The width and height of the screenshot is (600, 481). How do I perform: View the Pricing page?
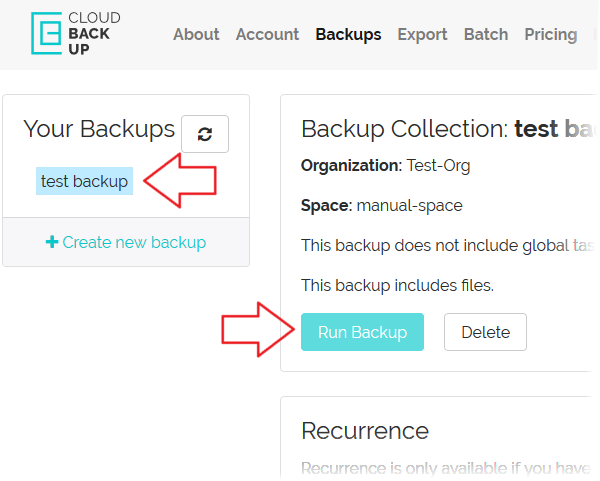pos(550,34)
